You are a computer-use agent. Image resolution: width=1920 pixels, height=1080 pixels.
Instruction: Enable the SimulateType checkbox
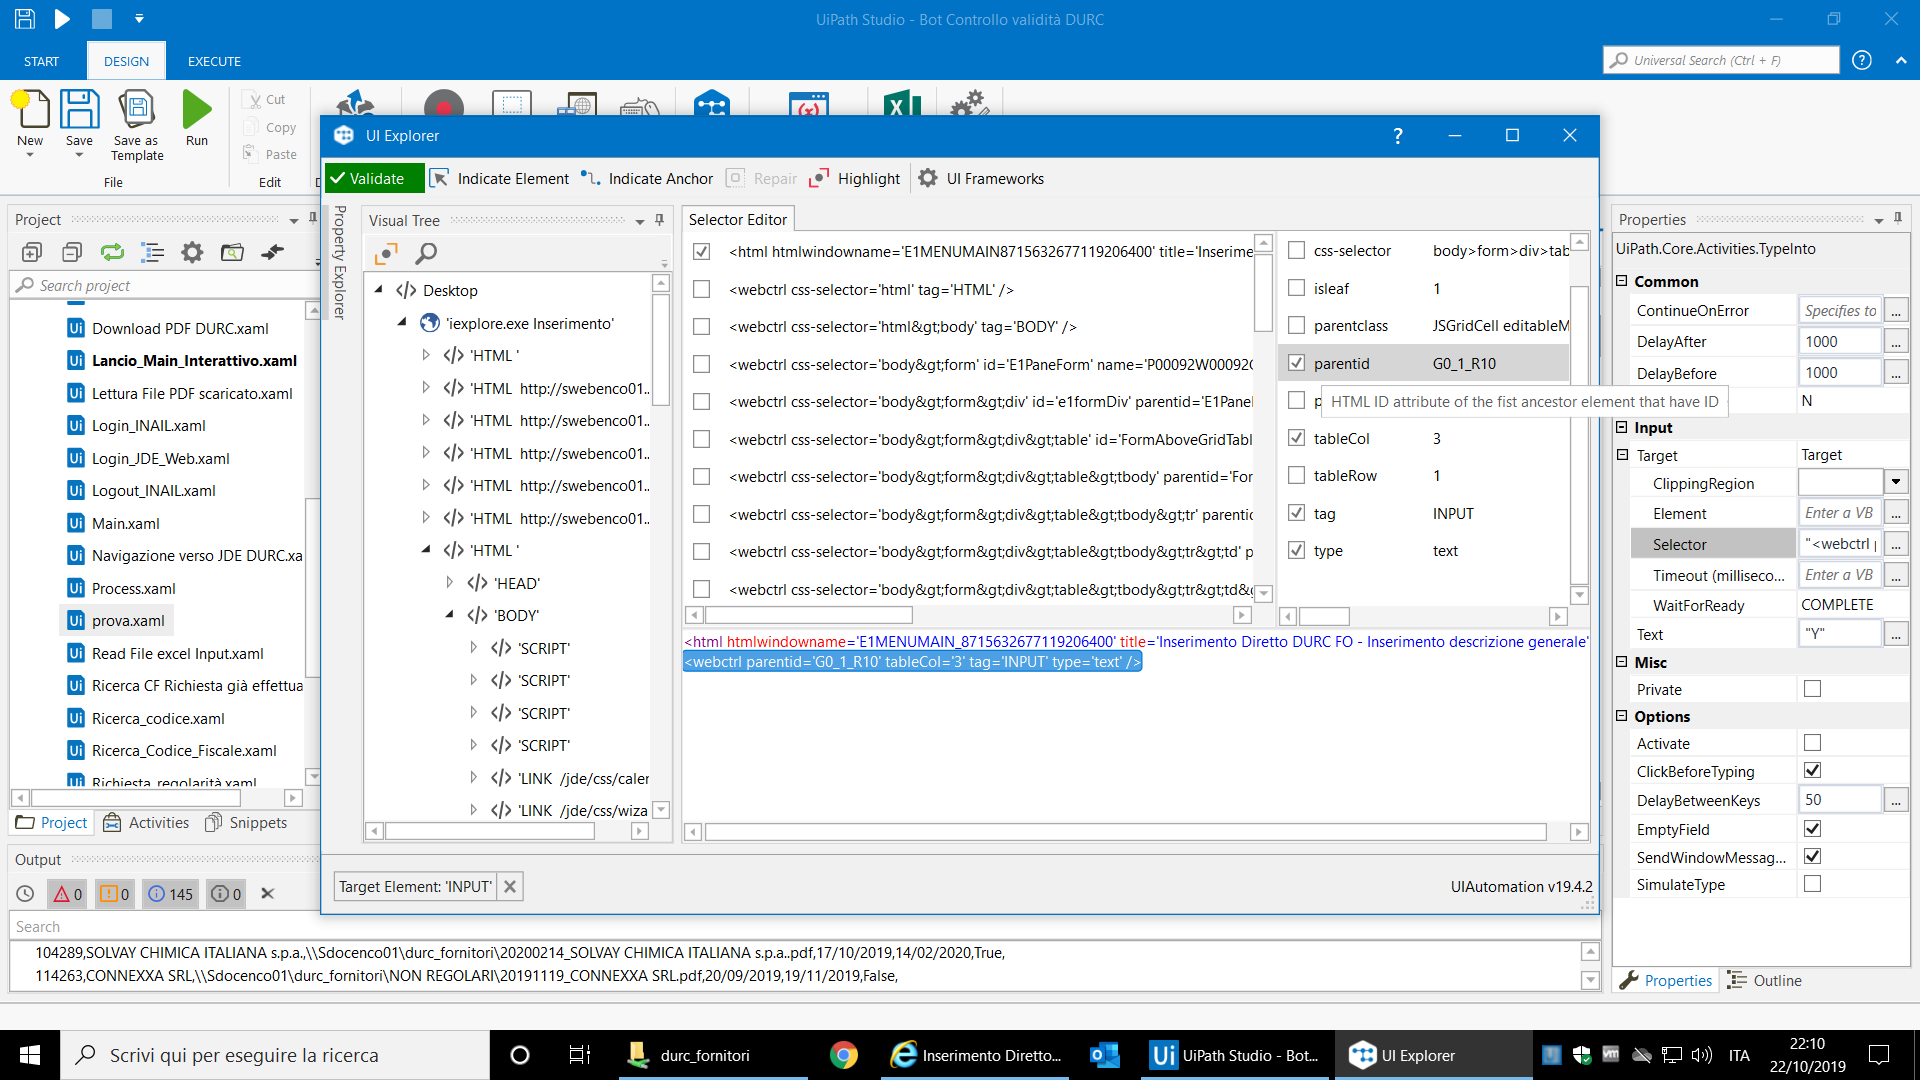click(x=1812, y=884)
